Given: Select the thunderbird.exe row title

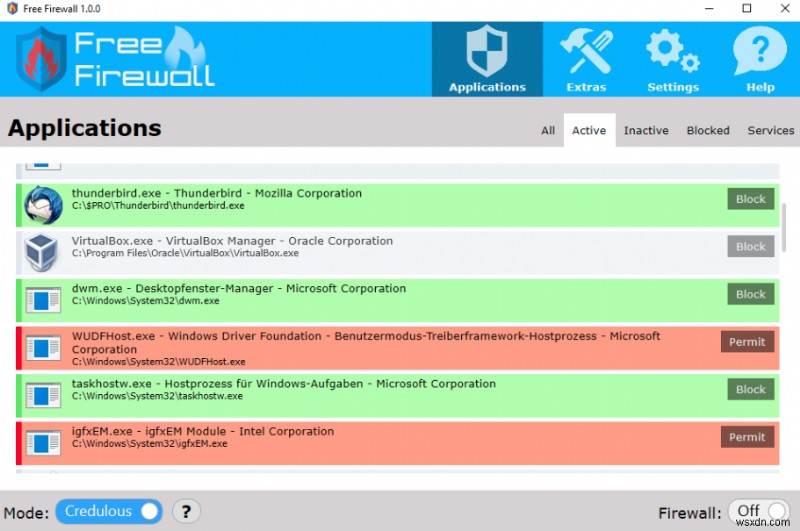Looking at the screenshot, I should pos(216,193).
